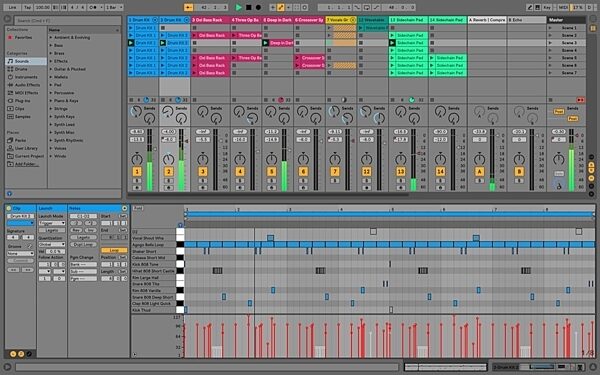Click the Fold button in note editor
Screen dimensions: 600x375
[x=138, y=208]
